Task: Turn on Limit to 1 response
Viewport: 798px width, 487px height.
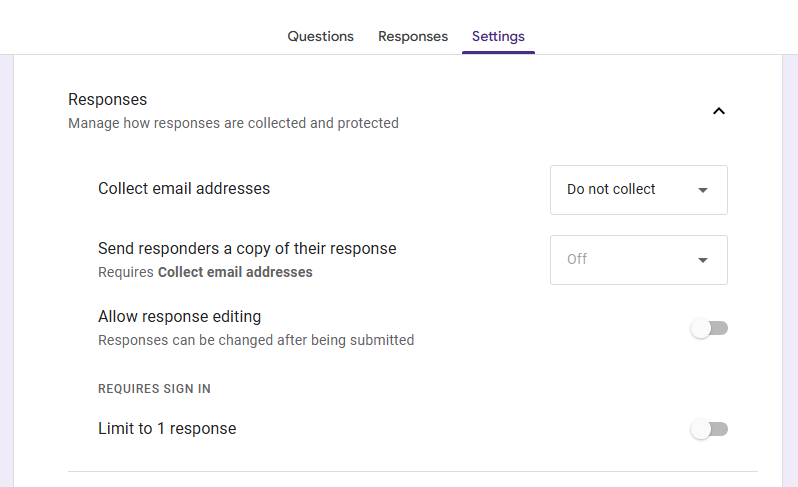Action: [709, 429]
